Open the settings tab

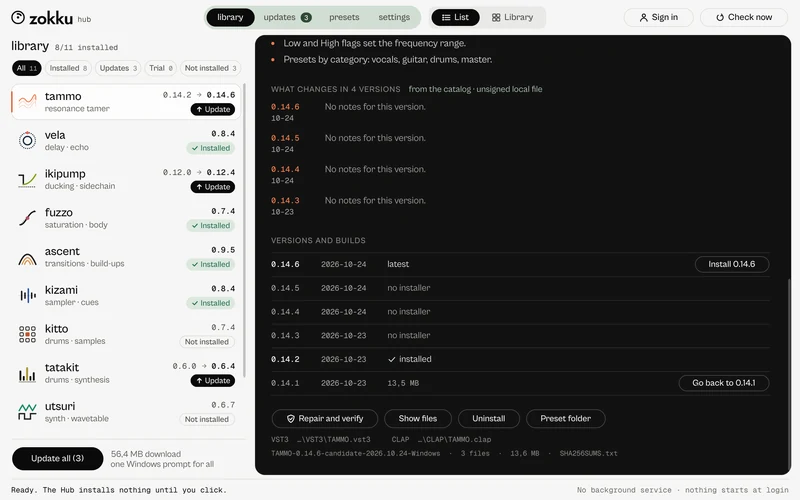(x=394, y=17)
